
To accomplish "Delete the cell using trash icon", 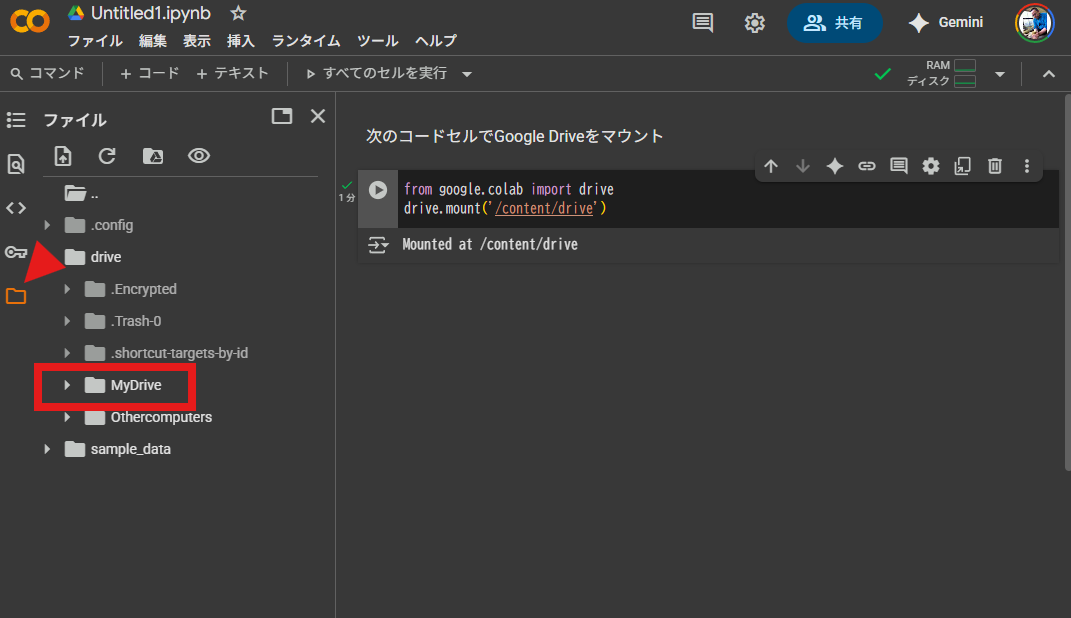I will [995, 167].
